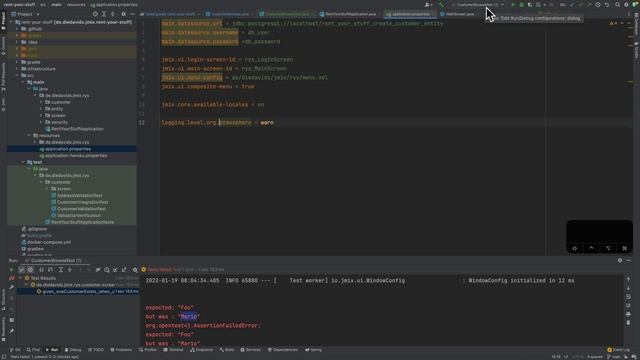Run the CustomerBrowseTest configuration with the green play icon
Image resolution: width=640 pixels, height=360 pixels.
(x=513, y=4)
